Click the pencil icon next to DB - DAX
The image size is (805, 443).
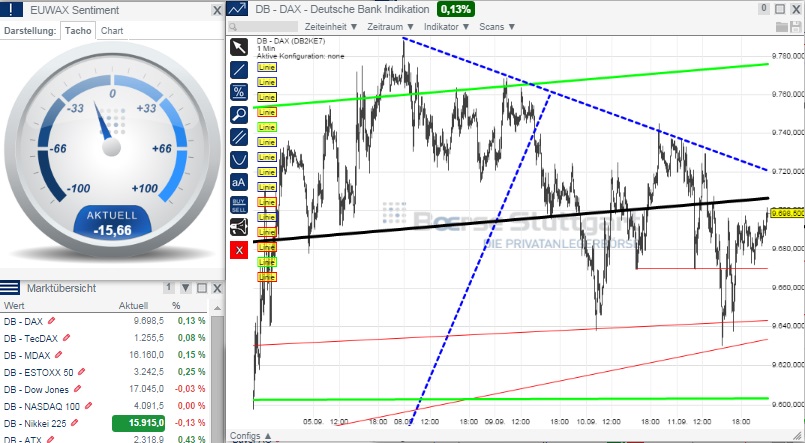click(x=51, y=321)
